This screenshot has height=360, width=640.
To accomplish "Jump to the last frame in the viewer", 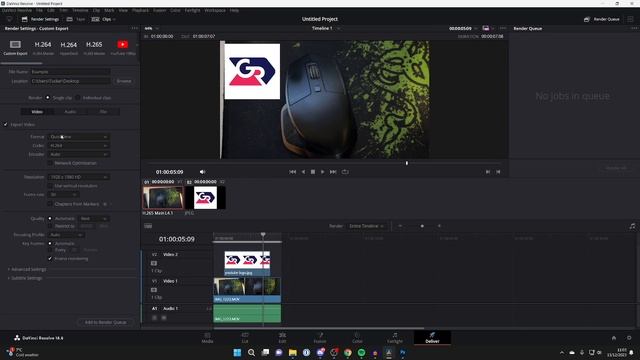I will tap(333, 172).
